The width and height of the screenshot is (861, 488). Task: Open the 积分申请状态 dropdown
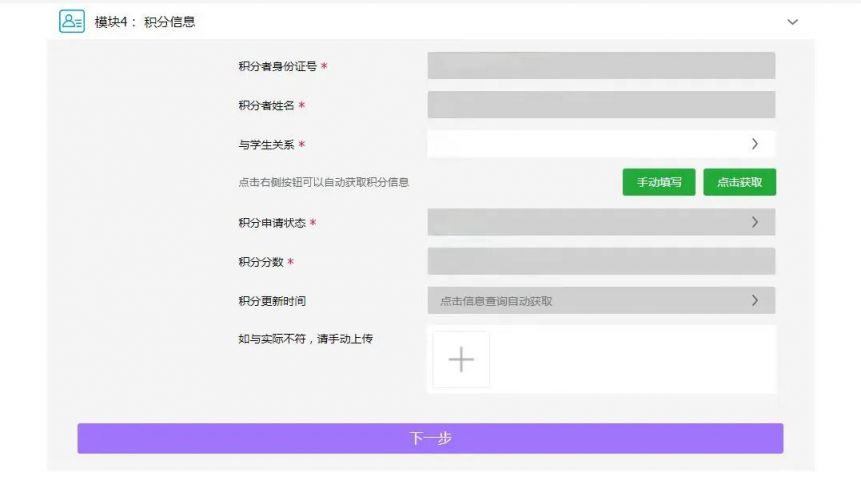tap(601, 222)
